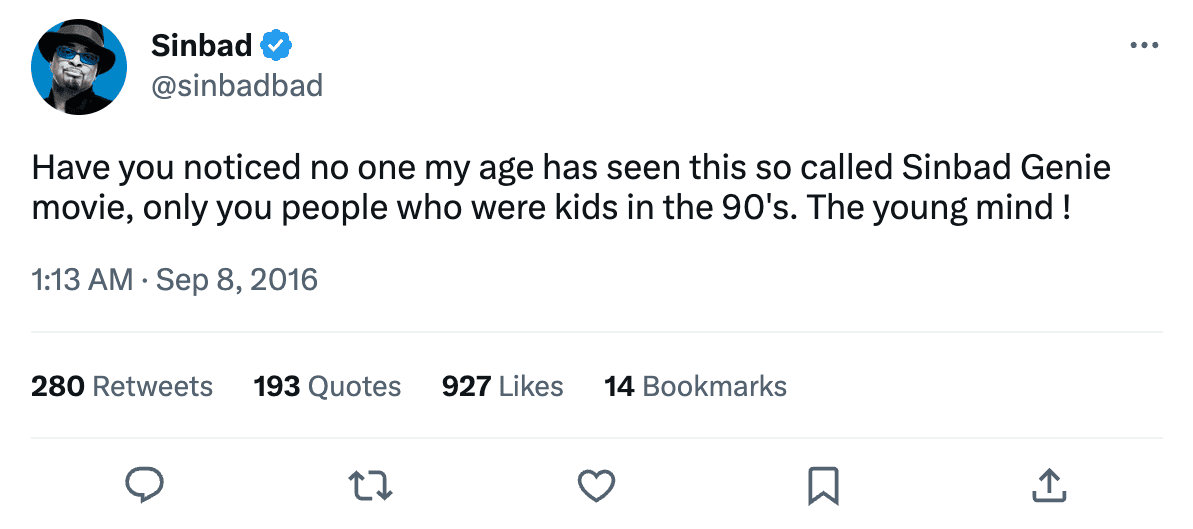Image resolution: width=1193 pixels, height=529 pixels.
Task: Click the retweet arrows icon
Action: [370, 486]
